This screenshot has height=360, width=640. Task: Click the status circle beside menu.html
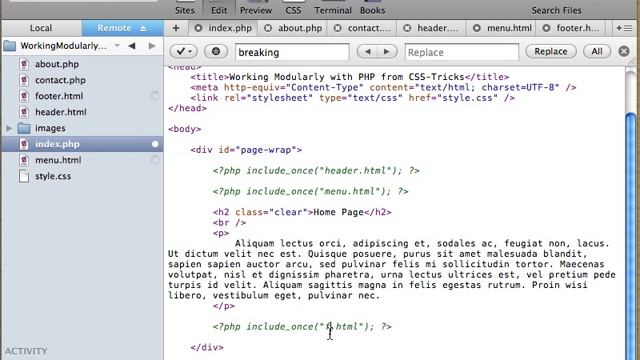tap(155, 160)
